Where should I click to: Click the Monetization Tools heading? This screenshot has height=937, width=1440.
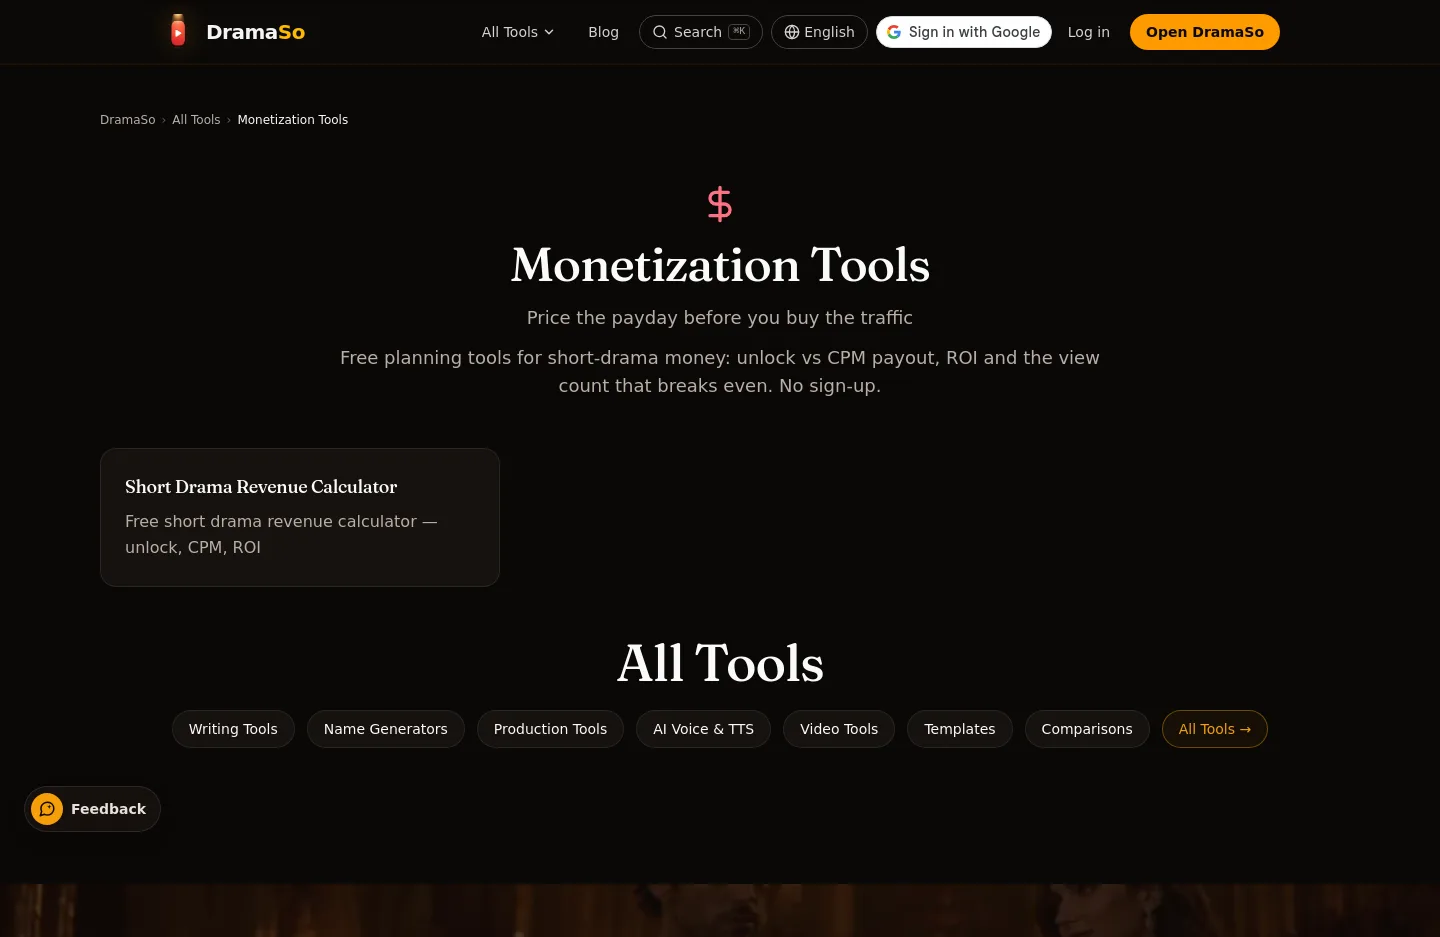click(x=720, y=265)
